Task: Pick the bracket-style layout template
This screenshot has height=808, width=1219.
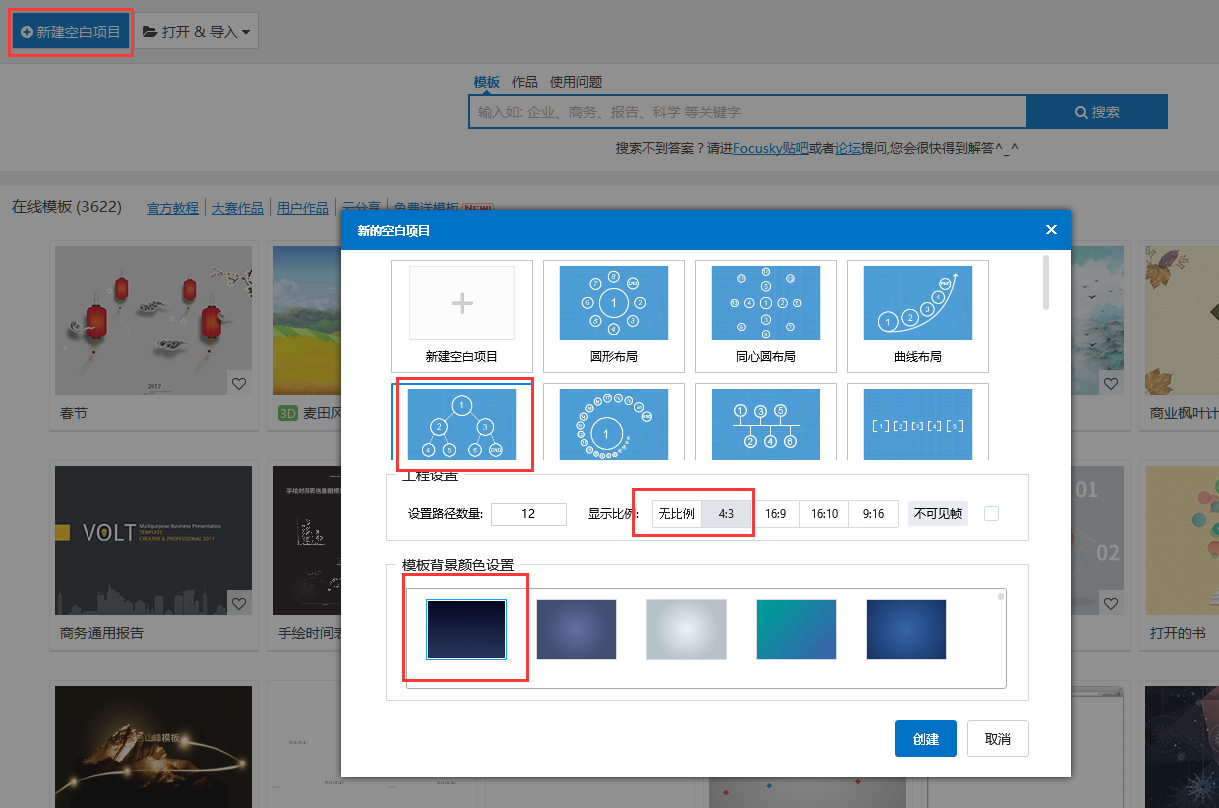Action: (917, 424)
